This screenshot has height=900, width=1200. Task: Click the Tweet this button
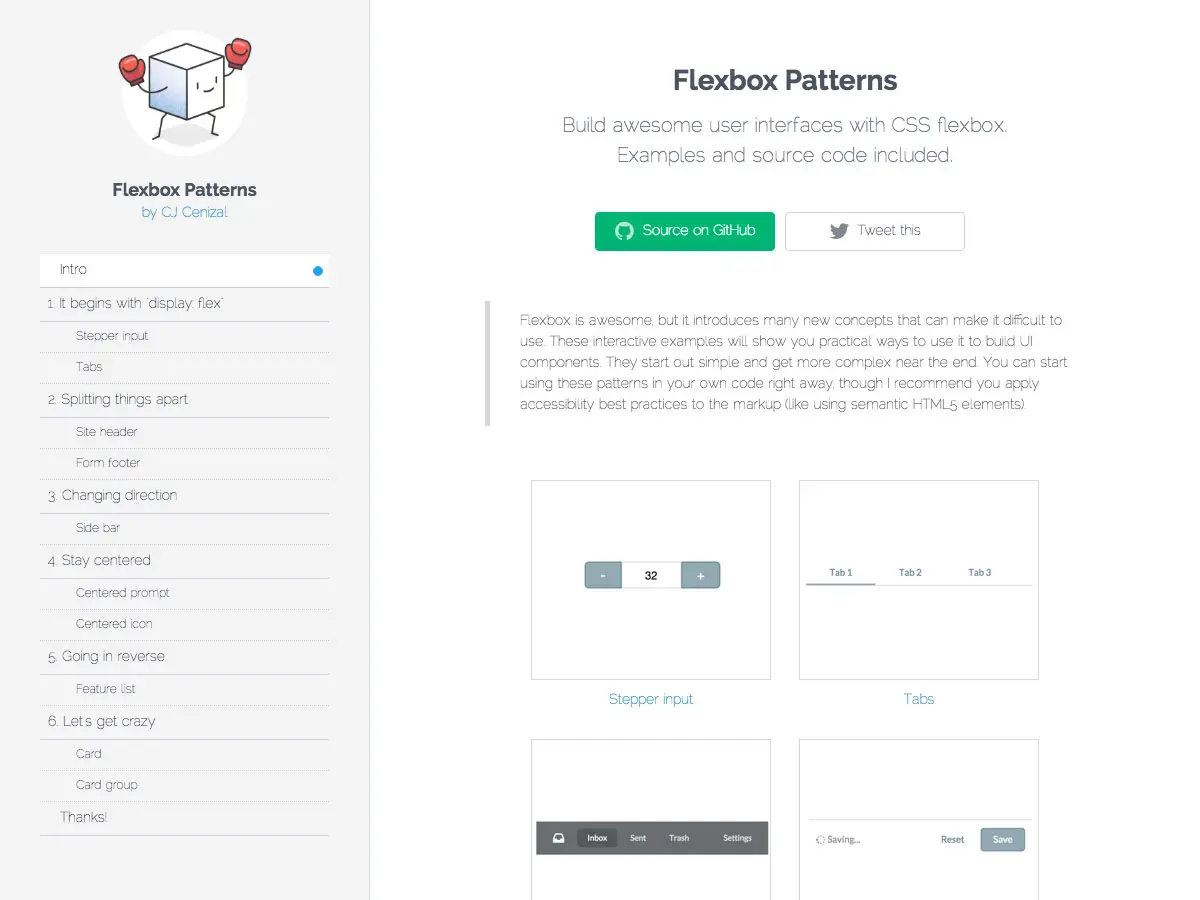(x=874, y=231)
